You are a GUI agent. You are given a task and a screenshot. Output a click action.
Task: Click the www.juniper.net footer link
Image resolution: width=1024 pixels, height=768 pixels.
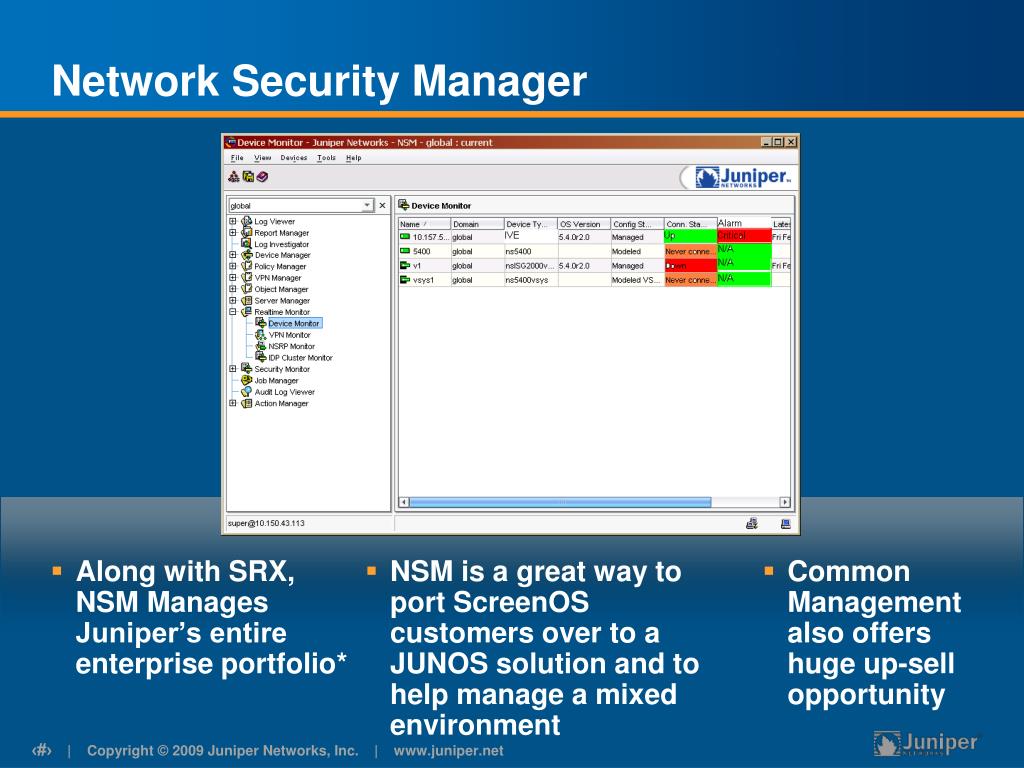coord(449,751)
